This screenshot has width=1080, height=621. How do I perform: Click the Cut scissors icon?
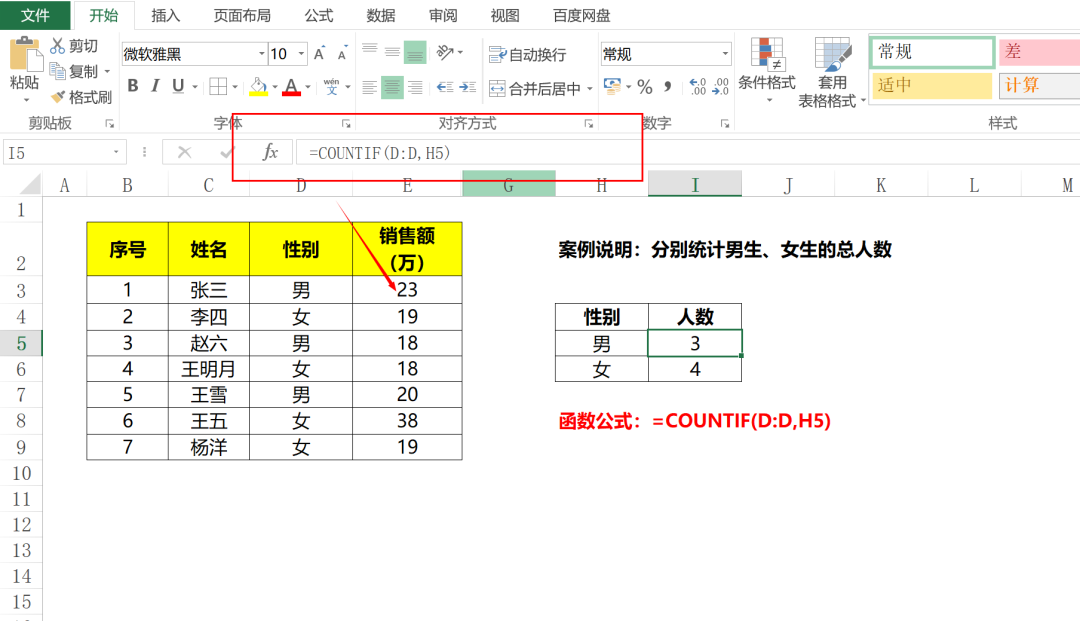[x=58, y=45]
